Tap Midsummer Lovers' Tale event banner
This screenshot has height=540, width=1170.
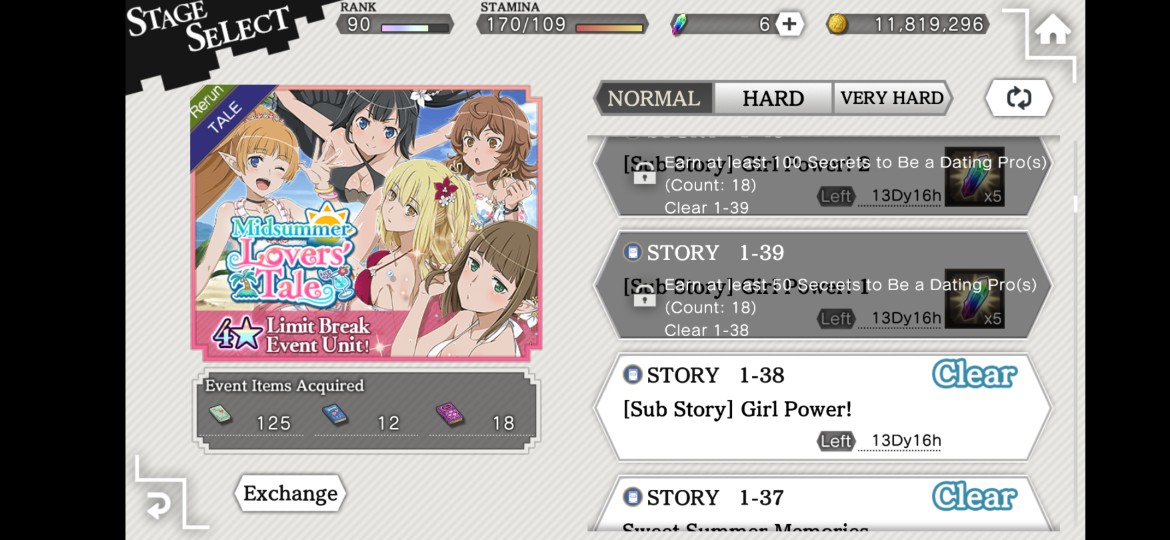point(366,223)
